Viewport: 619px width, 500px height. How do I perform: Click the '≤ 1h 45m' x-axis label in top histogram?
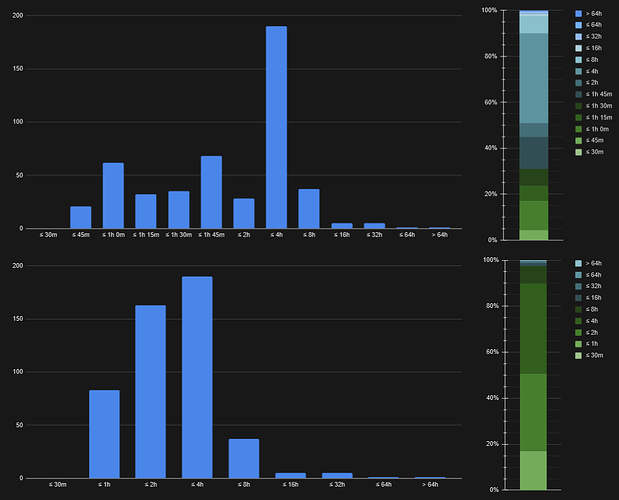coord(211,235)
